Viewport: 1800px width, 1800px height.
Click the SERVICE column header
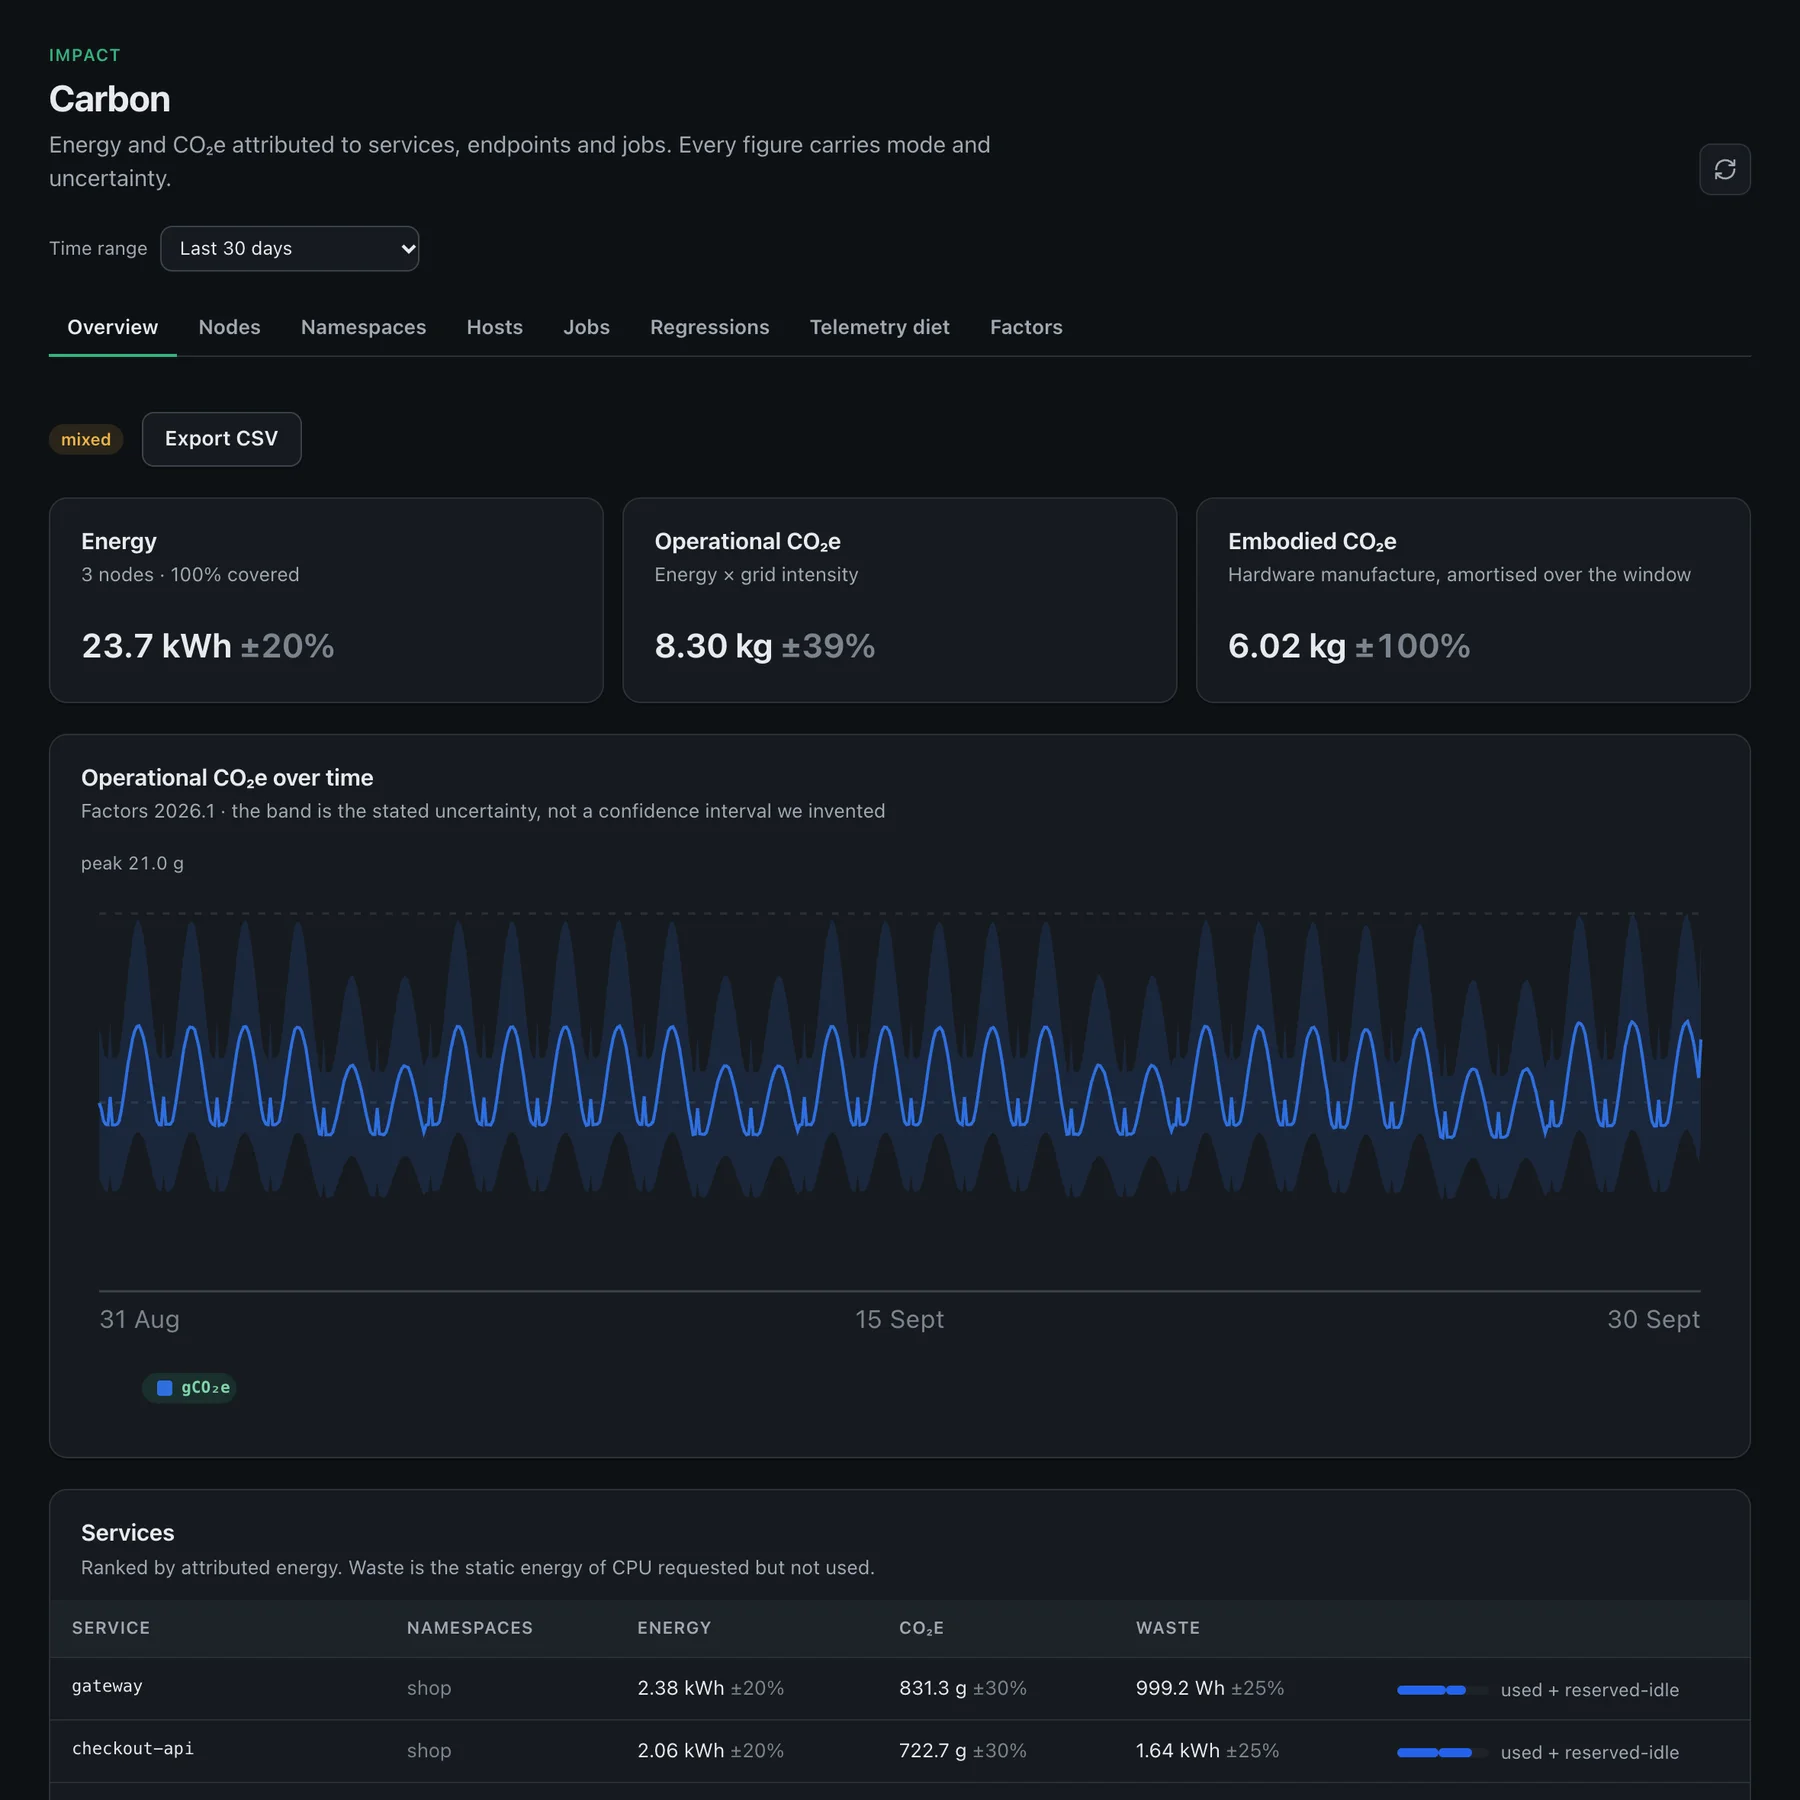point(111,1628)
